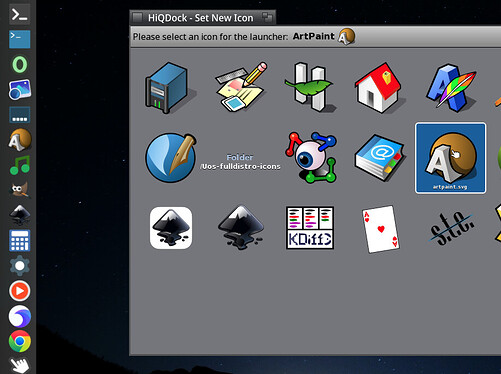Open the calculator from the dock

[x=20, y=240]
